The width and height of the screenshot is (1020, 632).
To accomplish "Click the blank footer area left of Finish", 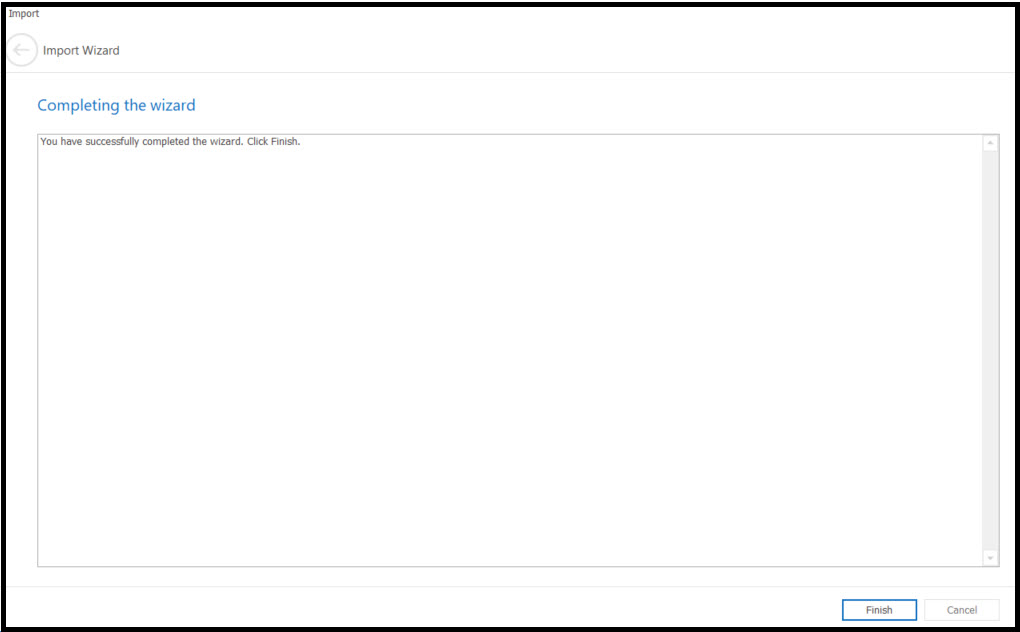I will (423, 609).
